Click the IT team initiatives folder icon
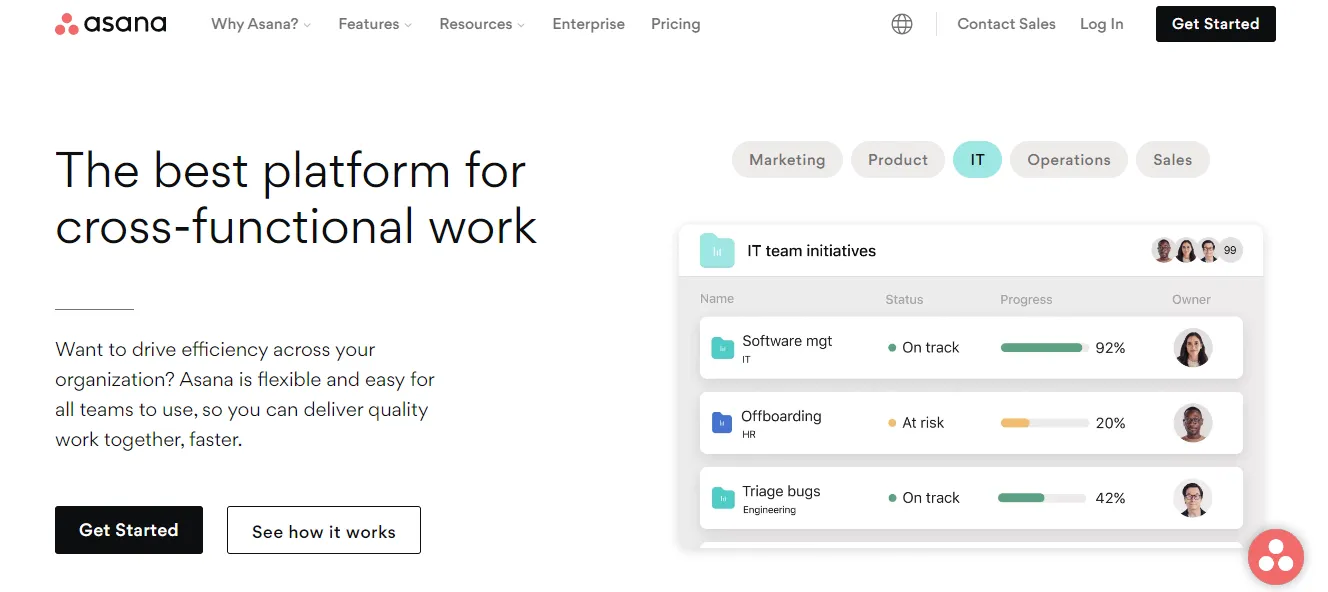 [717, 251]
